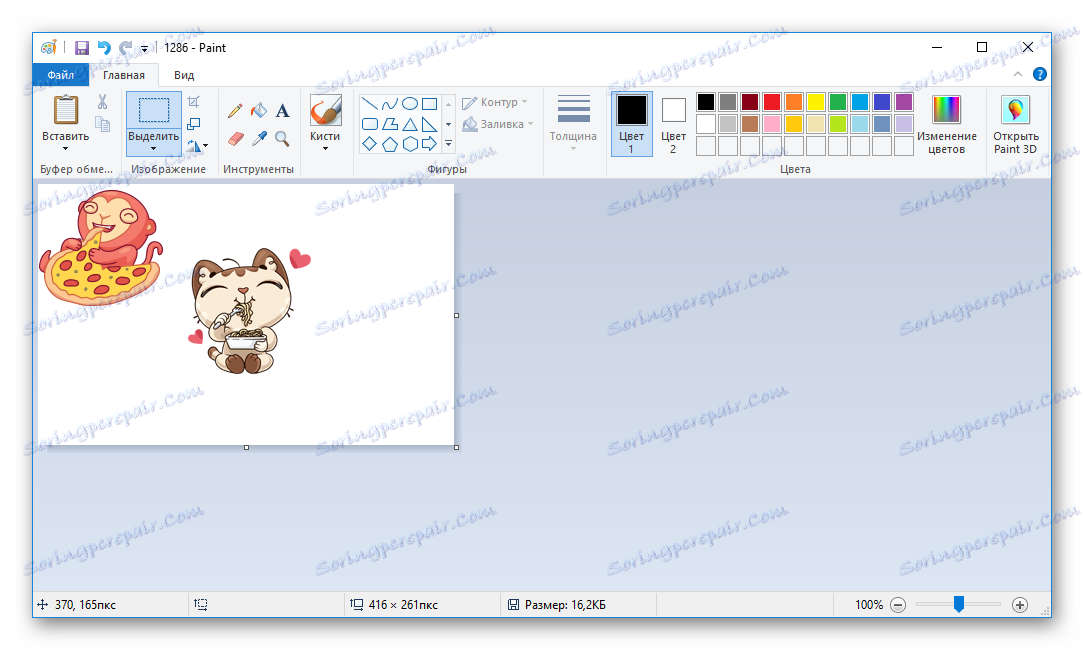Screen dimensions: 1084x650
Task: Save the file with the floppy disk icon
Action: click(82, 48)
